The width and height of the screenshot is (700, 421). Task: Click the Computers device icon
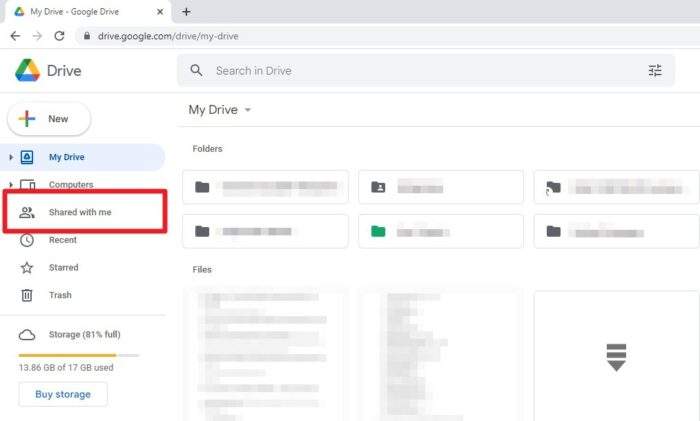tap(28, 184)
